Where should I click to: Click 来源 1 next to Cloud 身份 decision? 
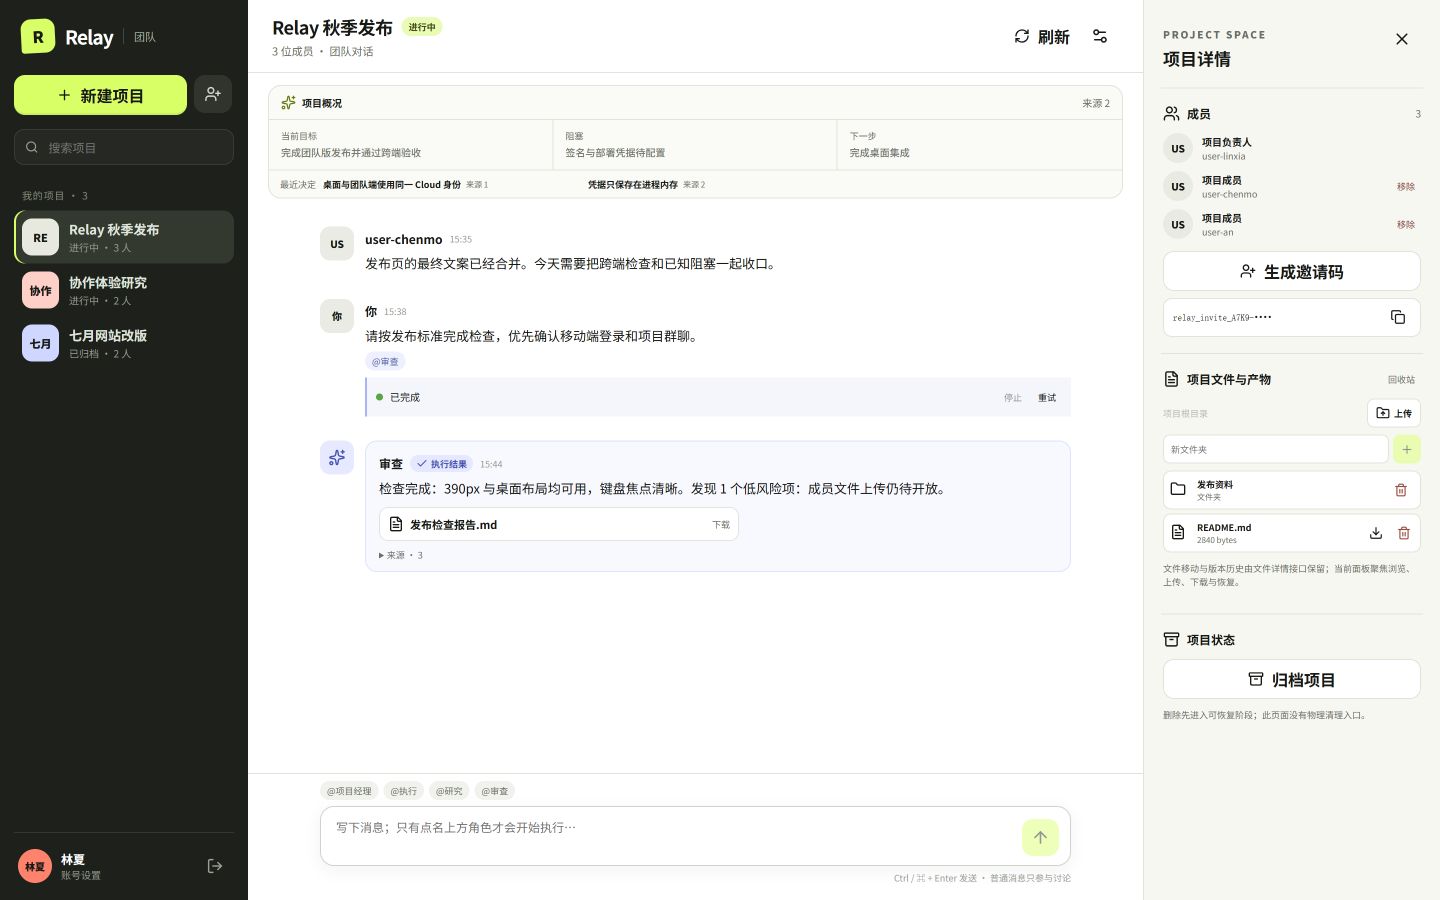click(x=477, y=185)
